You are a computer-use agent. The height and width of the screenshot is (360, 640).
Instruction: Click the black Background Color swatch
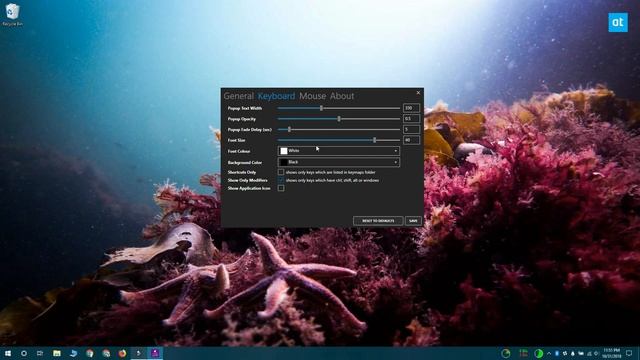coord(284,162)
